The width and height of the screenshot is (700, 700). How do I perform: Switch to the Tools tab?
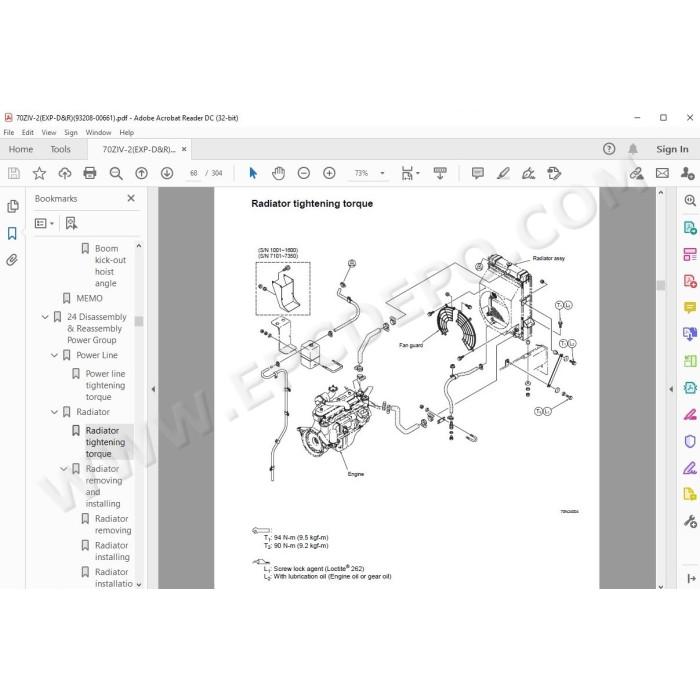tap(60, 149)
